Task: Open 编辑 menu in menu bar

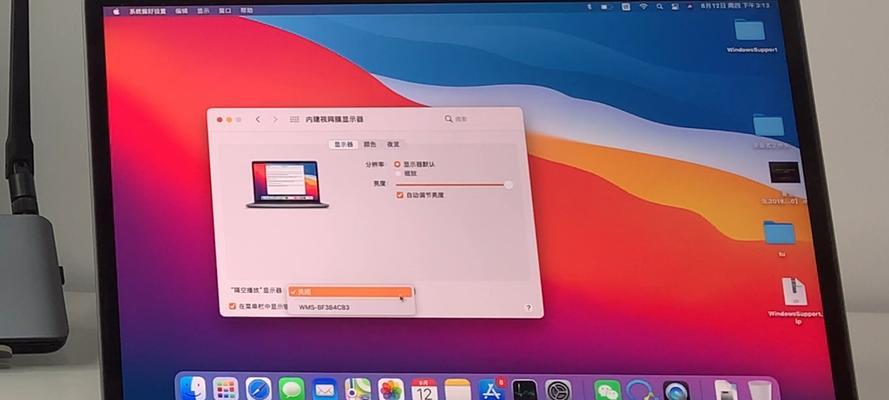Action: [x=181, y=11]
